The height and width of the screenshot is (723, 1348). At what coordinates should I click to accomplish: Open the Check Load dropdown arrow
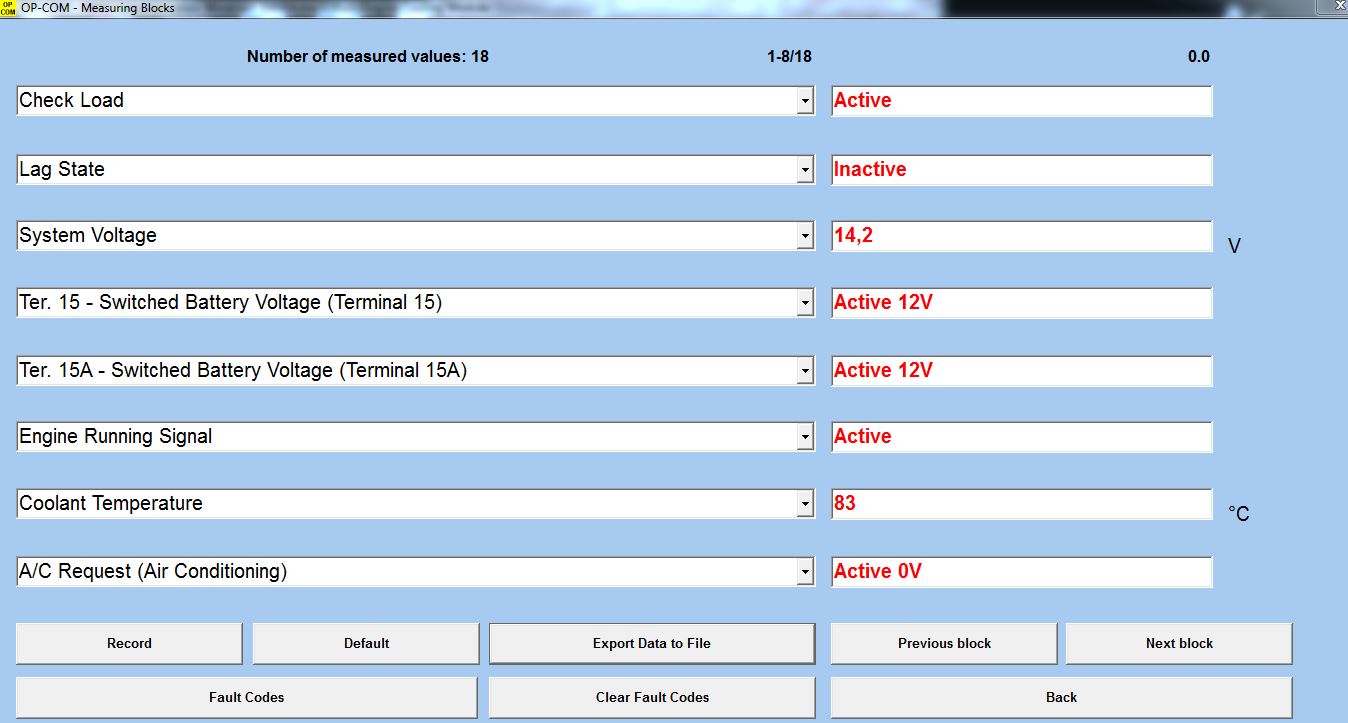(x=805, y=101)
